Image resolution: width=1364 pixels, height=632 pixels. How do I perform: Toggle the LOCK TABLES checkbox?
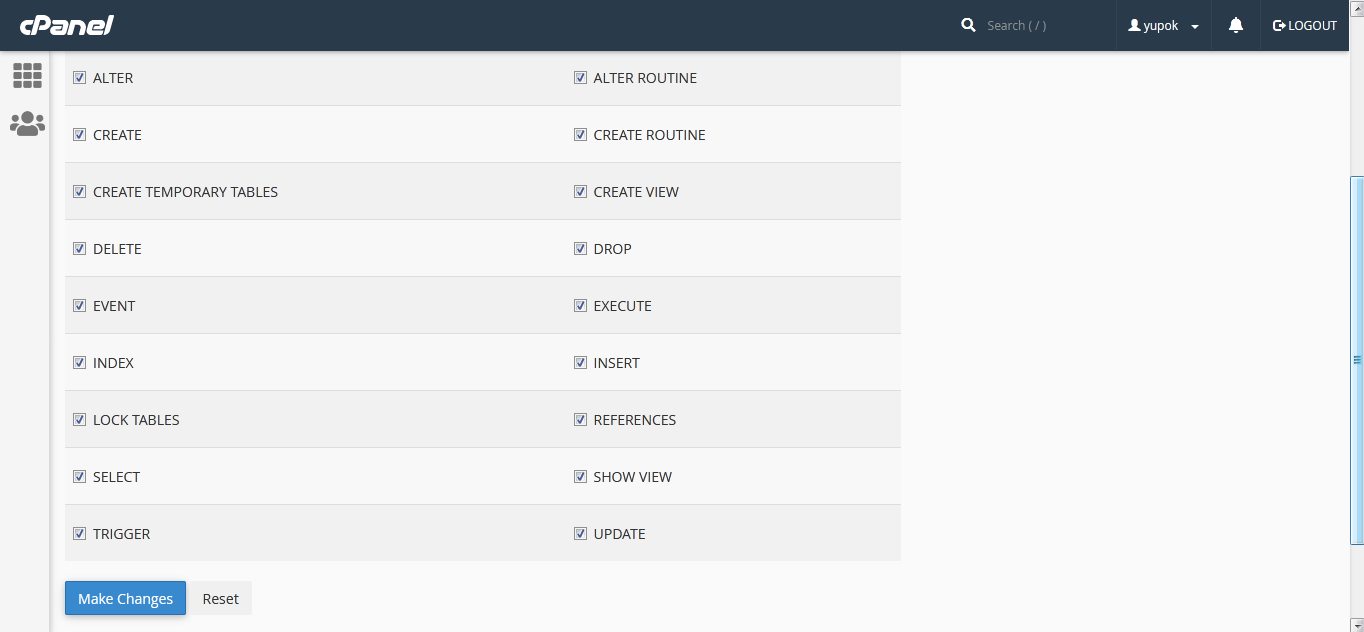[x=80, y=420]
